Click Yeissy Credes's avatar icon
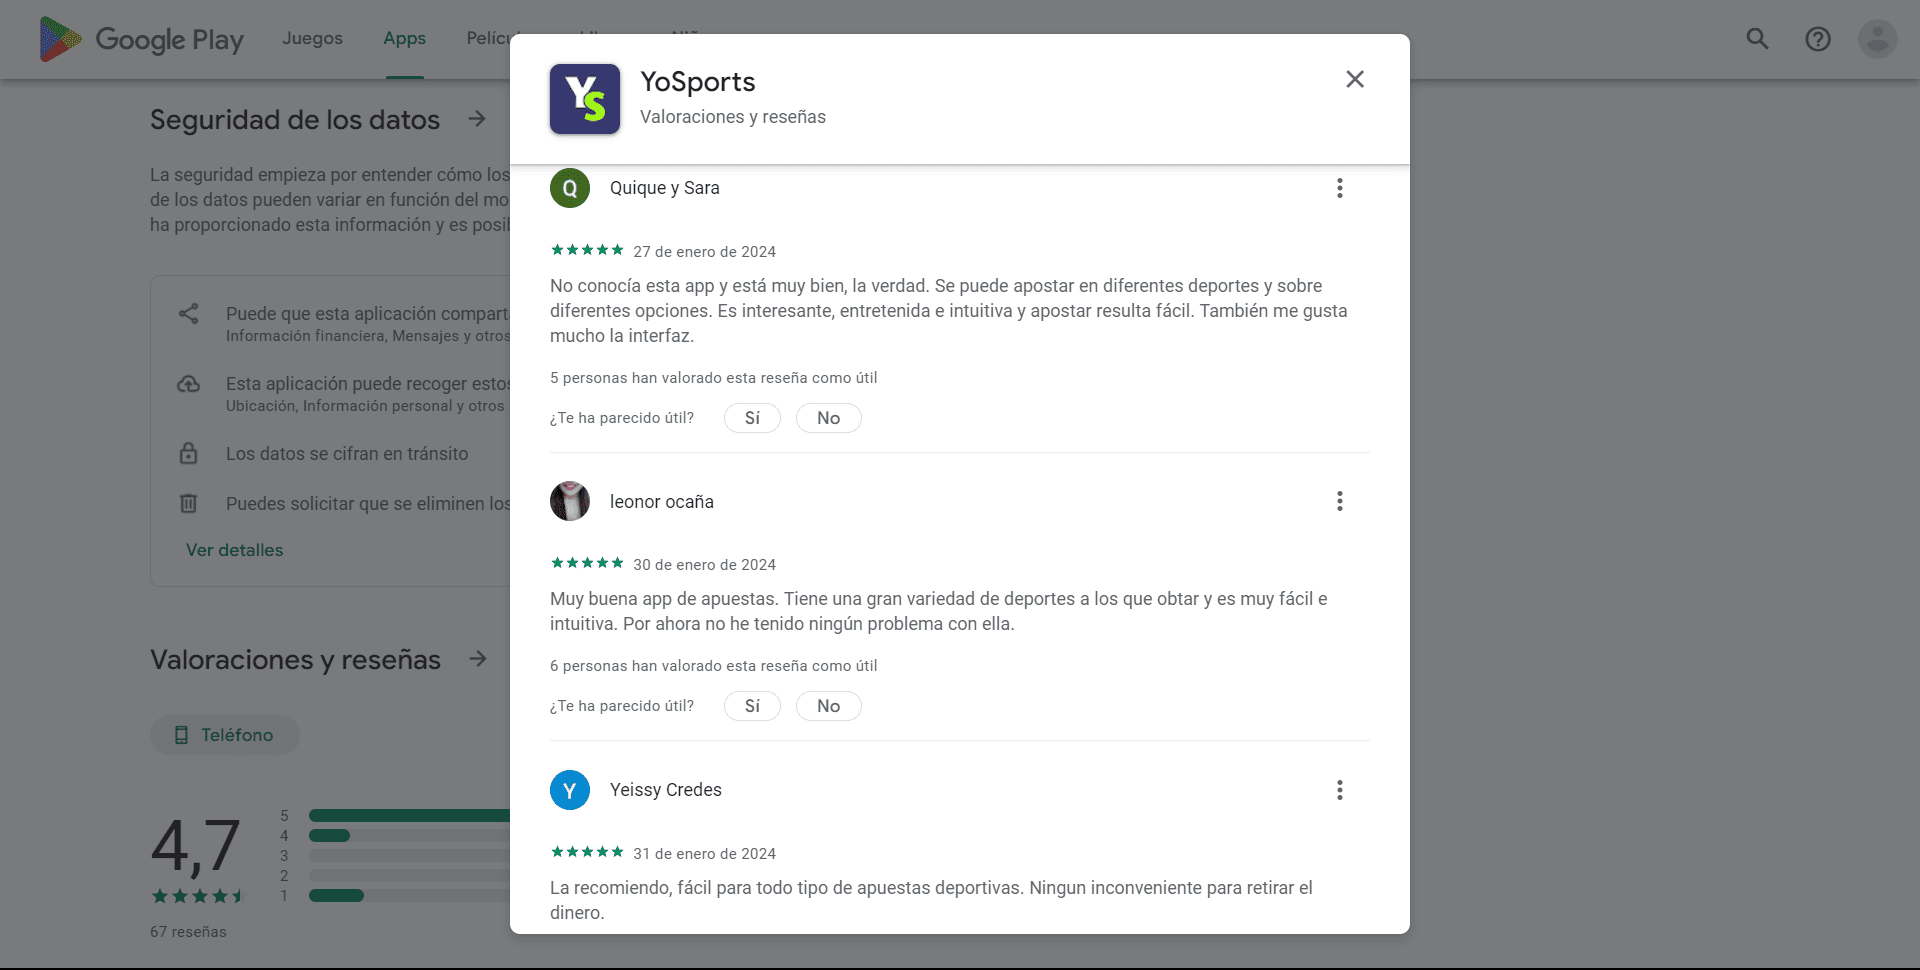Viewport: 1920px width, 970px height. tap(569, 790)
